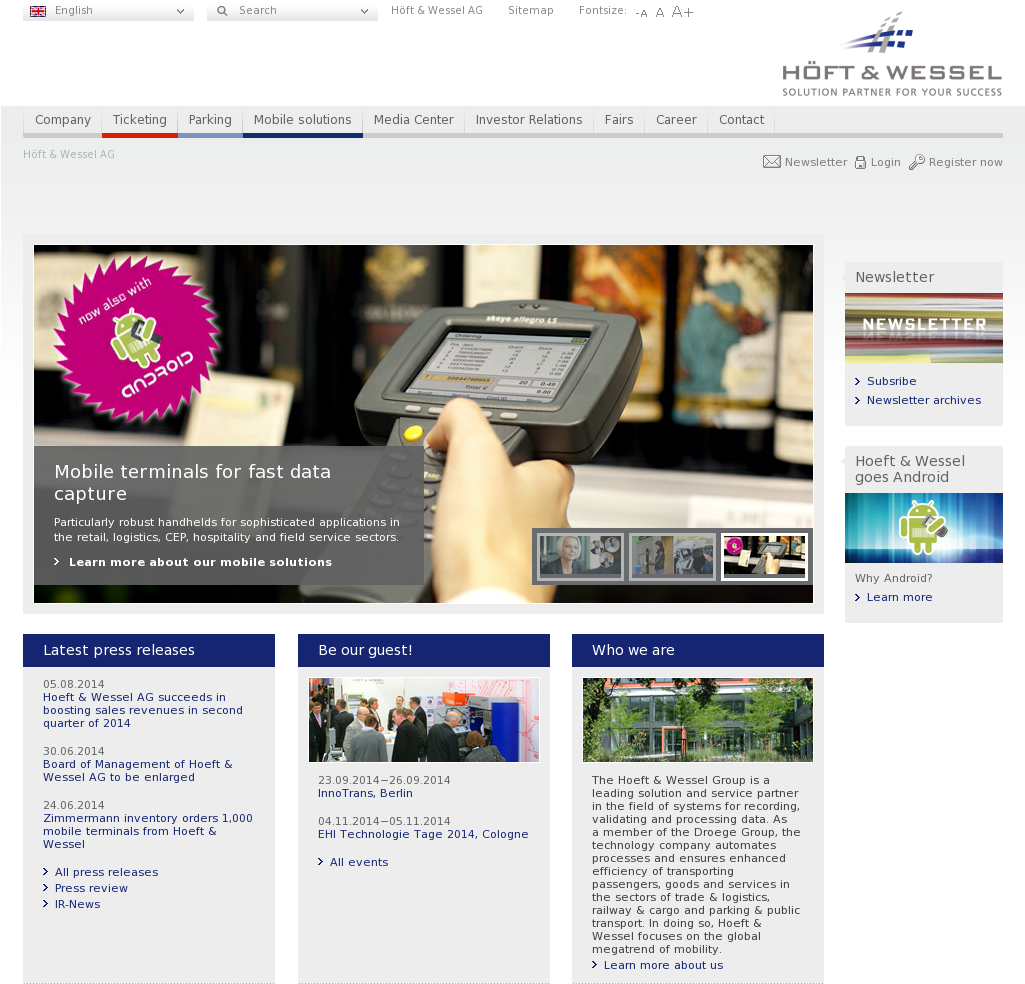Open All press releases link

pyautogui.click(x=107, y=872)
